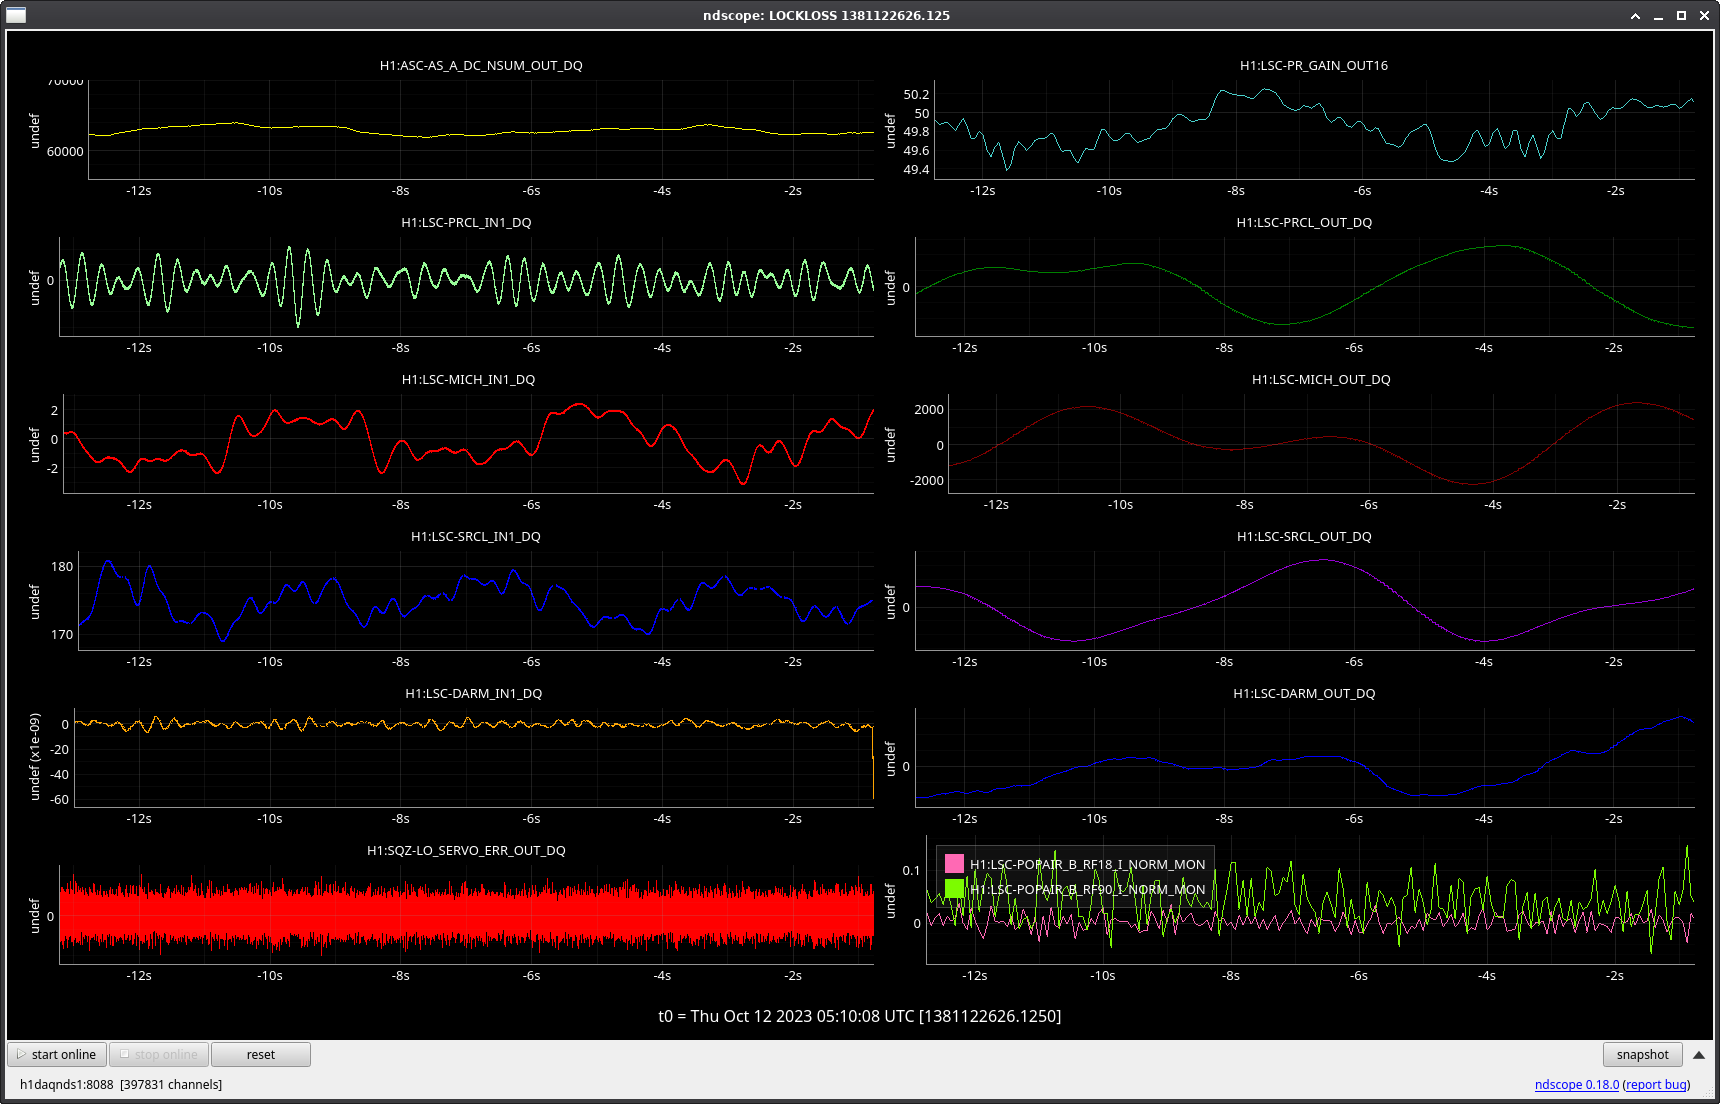This screenshot has height=1104, width=1720.
Task: Click the red H1:SQZ-LO_SERVO_ERR_OUT_DQ trace
Action: (x=466, y=914)
